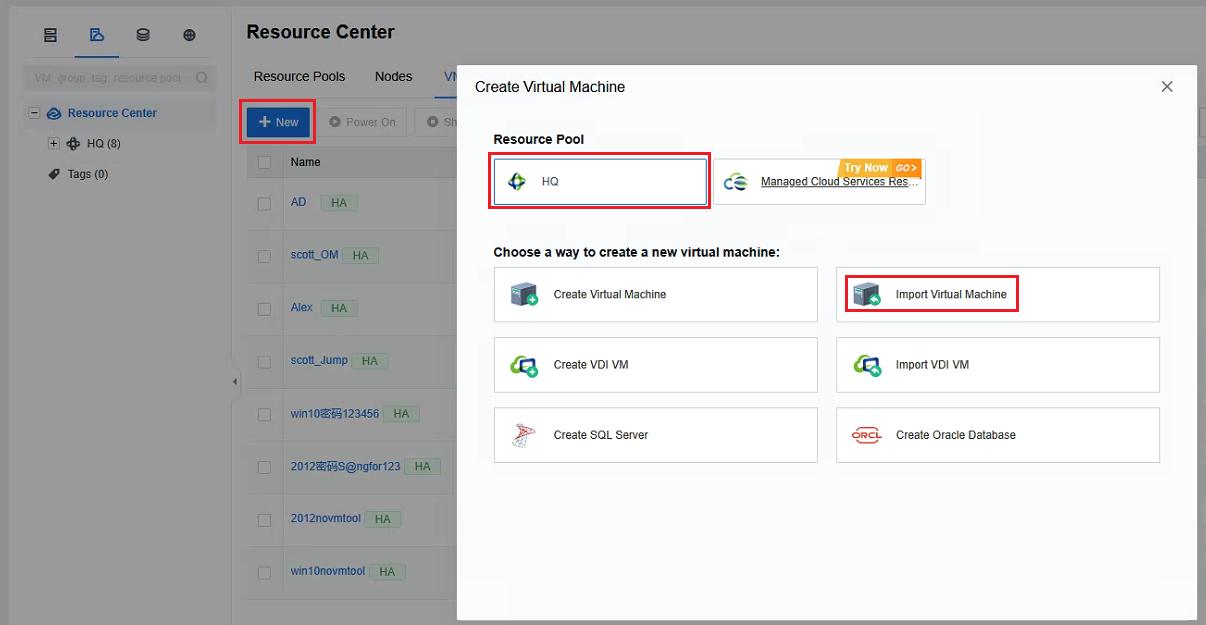Click the Create VDI VM icon
This screenshot has width=1206, height=625.
point(524,365)
